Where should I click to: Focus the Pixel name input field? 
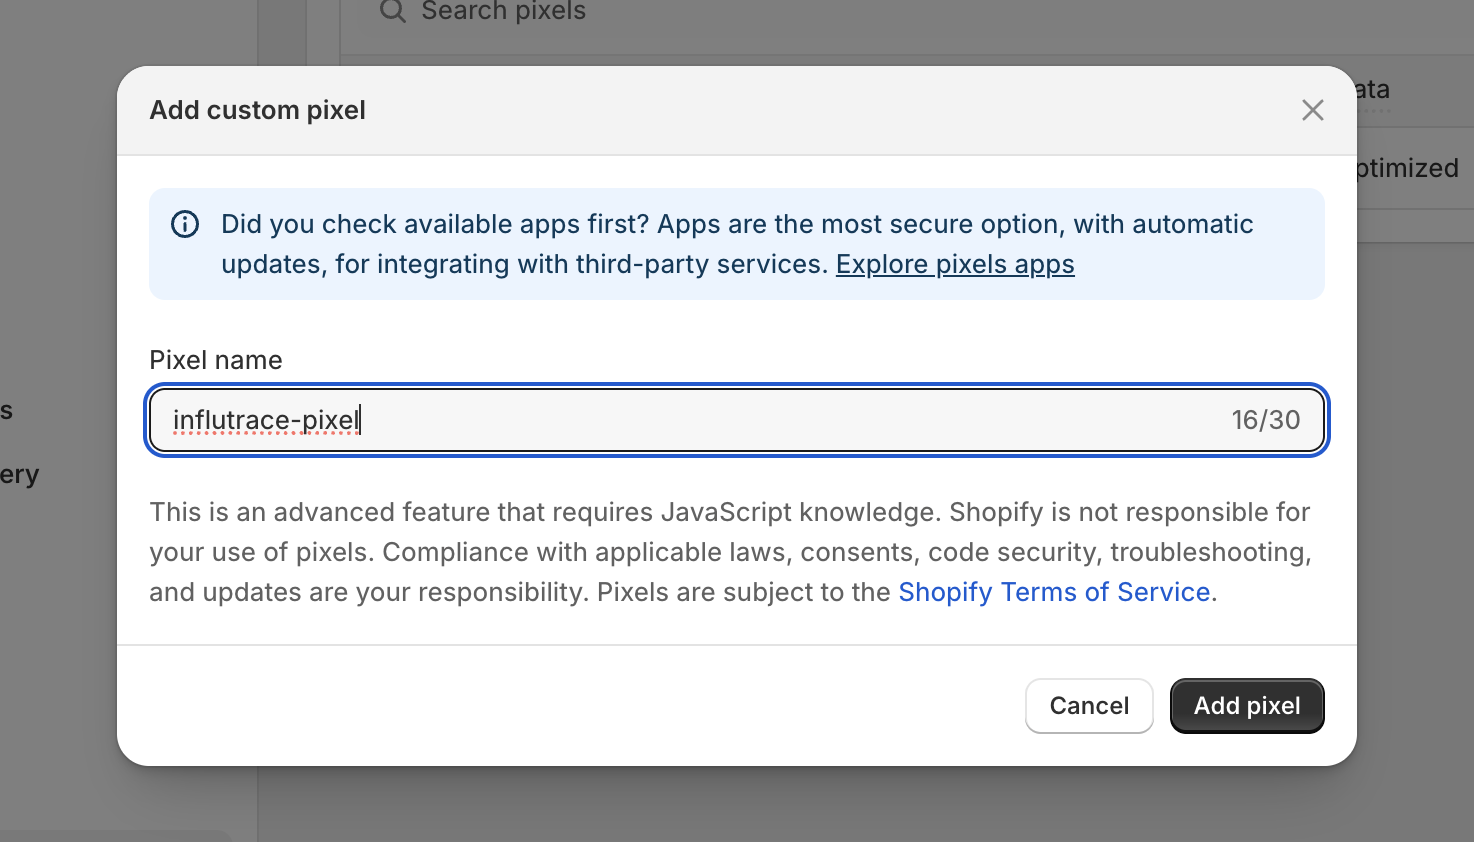click(737, 420)
